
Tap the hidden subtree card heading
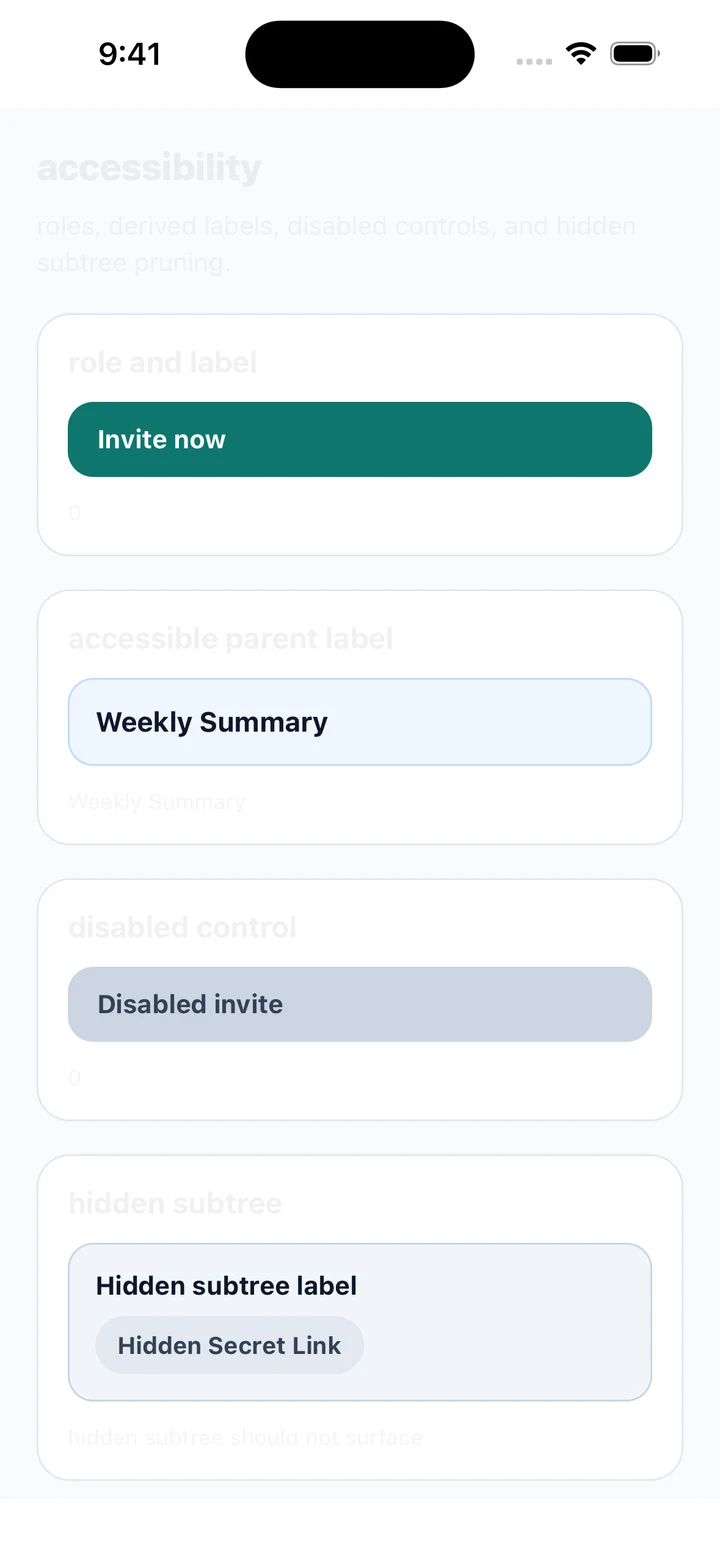point(175,1203)
